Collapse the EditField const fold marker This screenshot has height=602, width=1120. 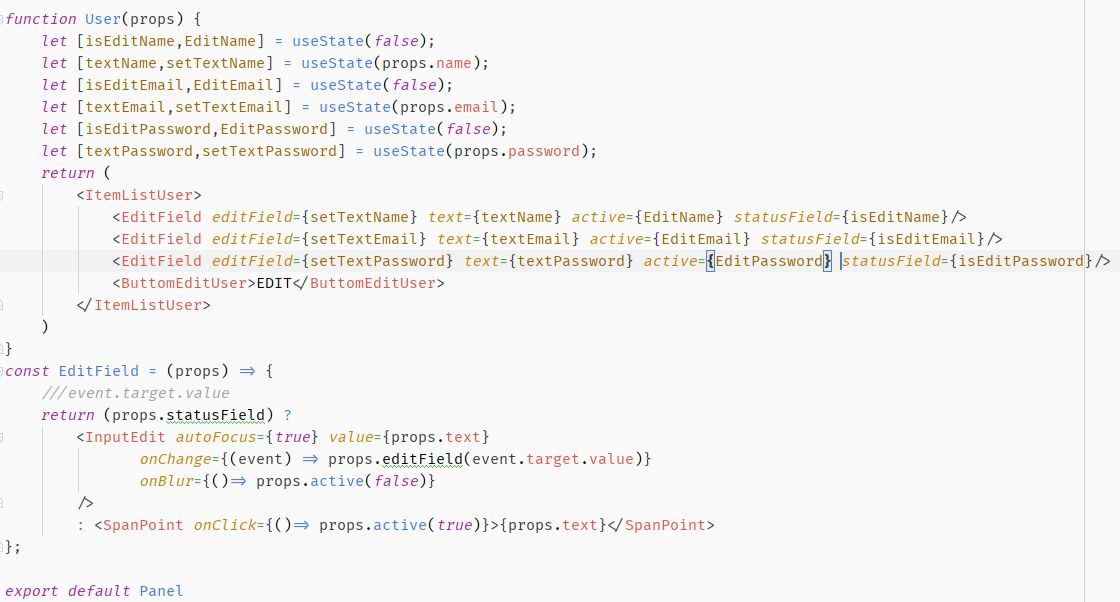(2, 371)
